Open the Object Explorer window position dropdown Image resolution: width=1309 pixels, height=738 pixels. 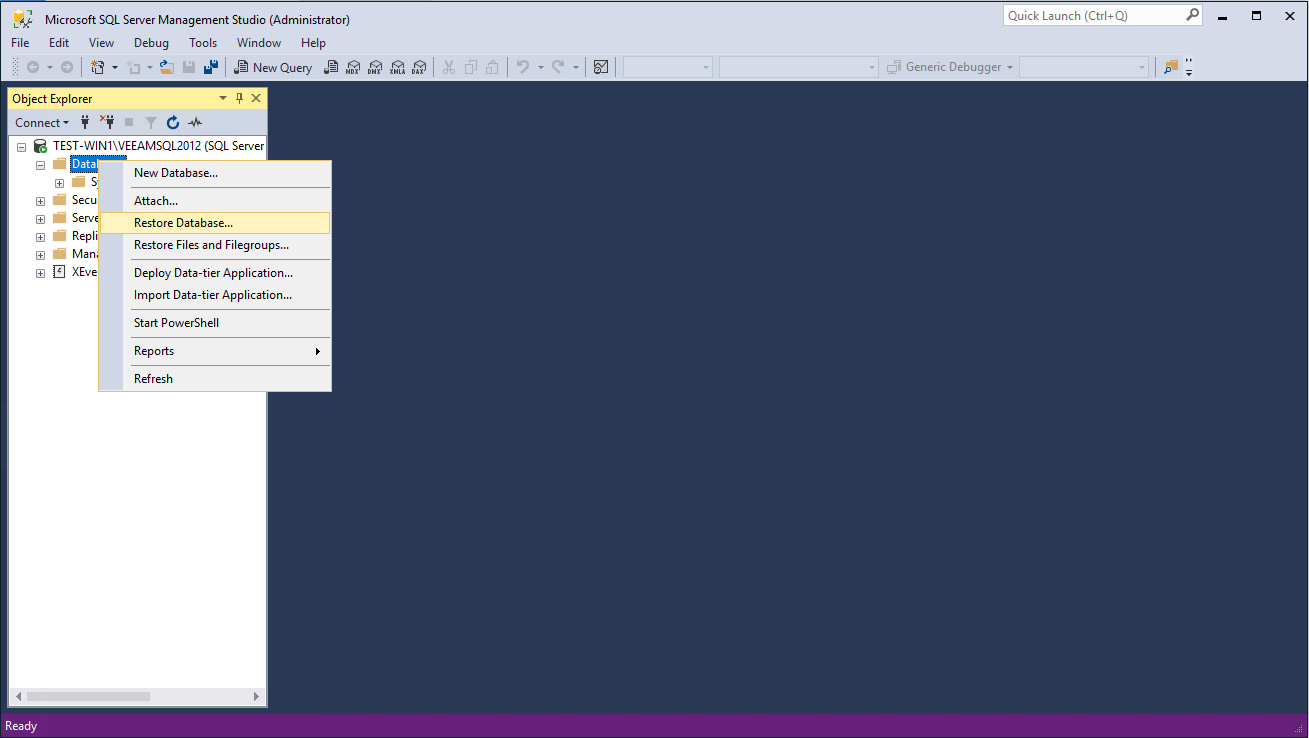pyautogui.click(x=223, y=98)
